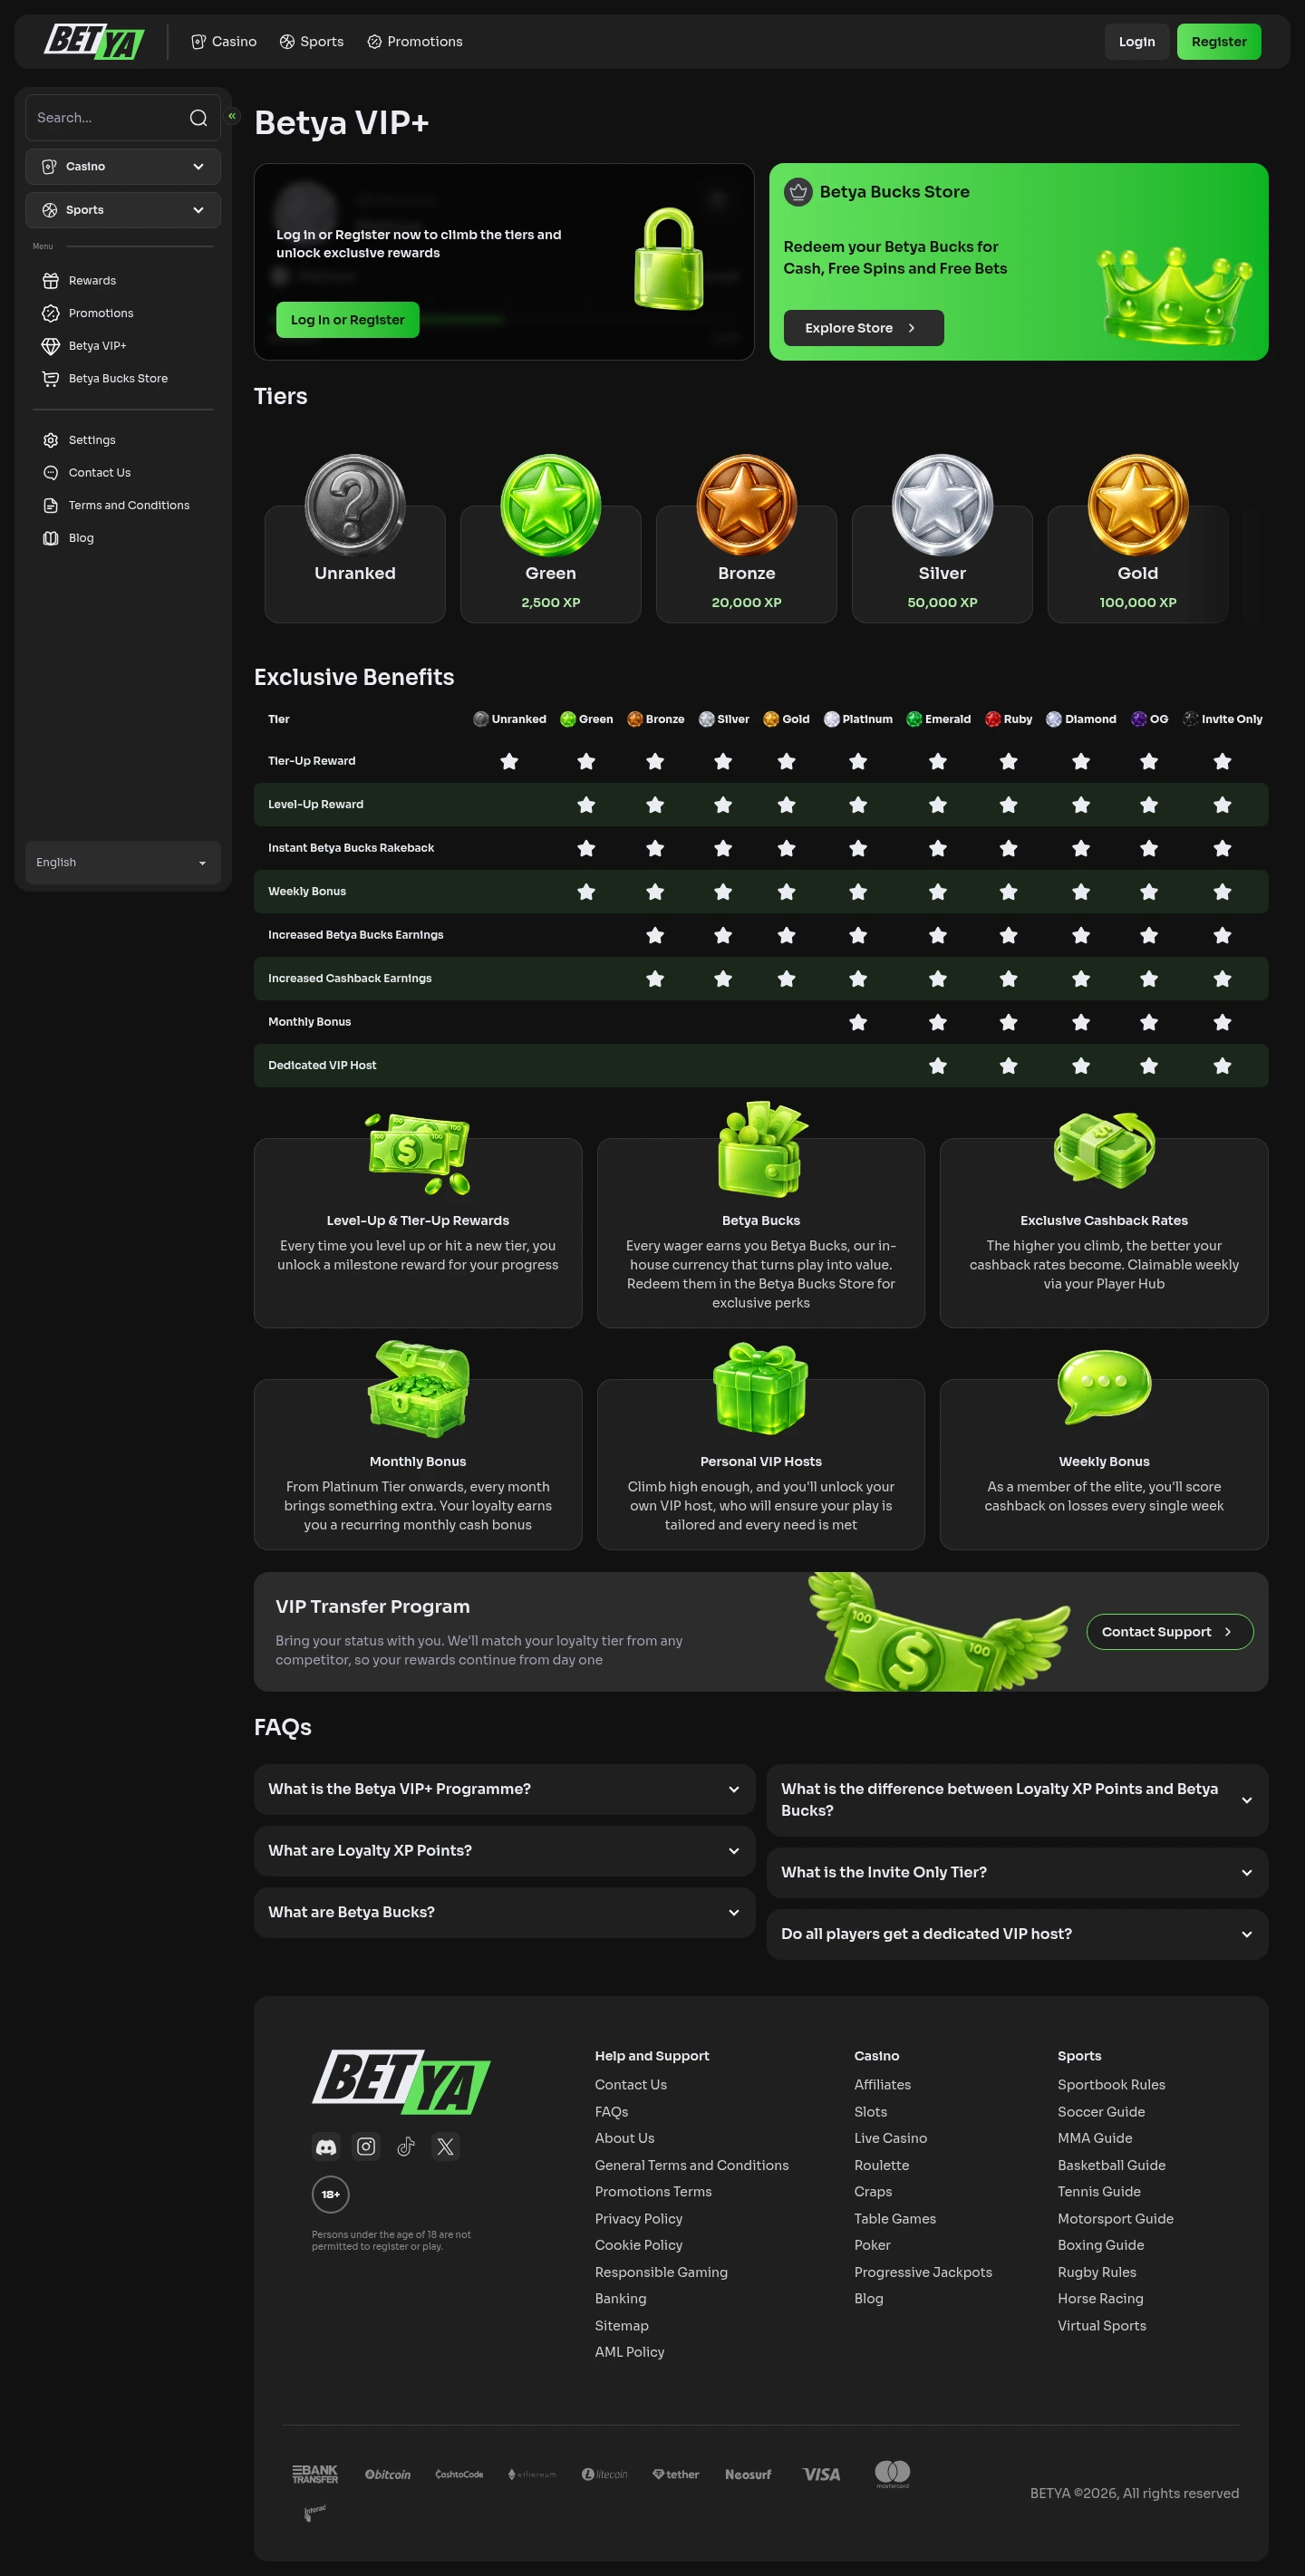The width and height of the screenshot is (1305, 2576).
Task: Click the Bitcoin payment logo in footer
Action: point(388,2474)
